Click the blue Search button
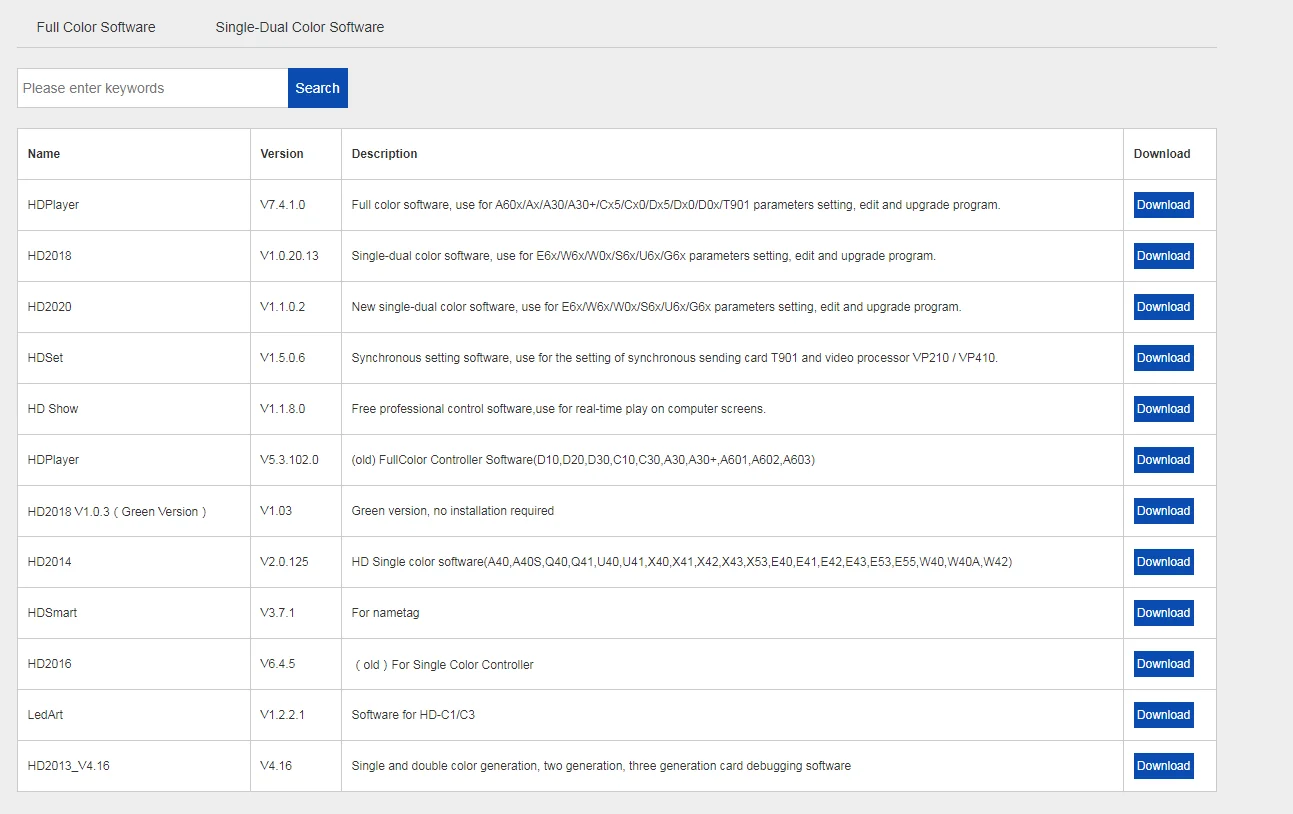This screenshot has width=1293, height=814. tap(318, 88)
